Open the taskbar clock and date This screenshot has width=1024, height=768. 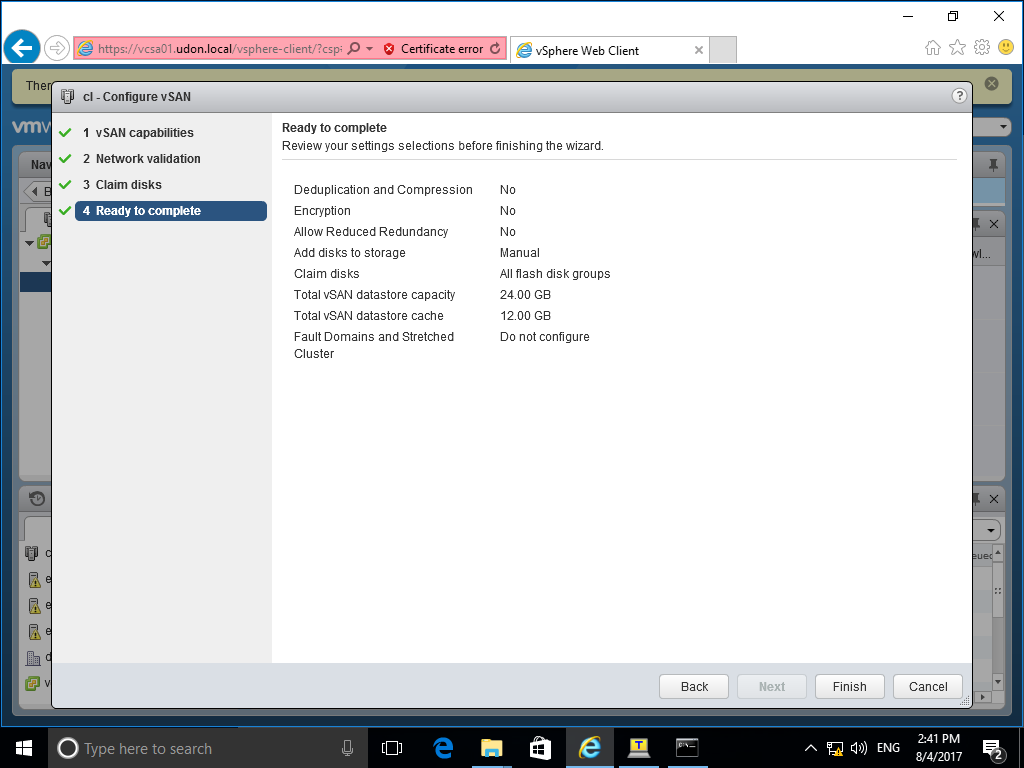tap(938, 748)
